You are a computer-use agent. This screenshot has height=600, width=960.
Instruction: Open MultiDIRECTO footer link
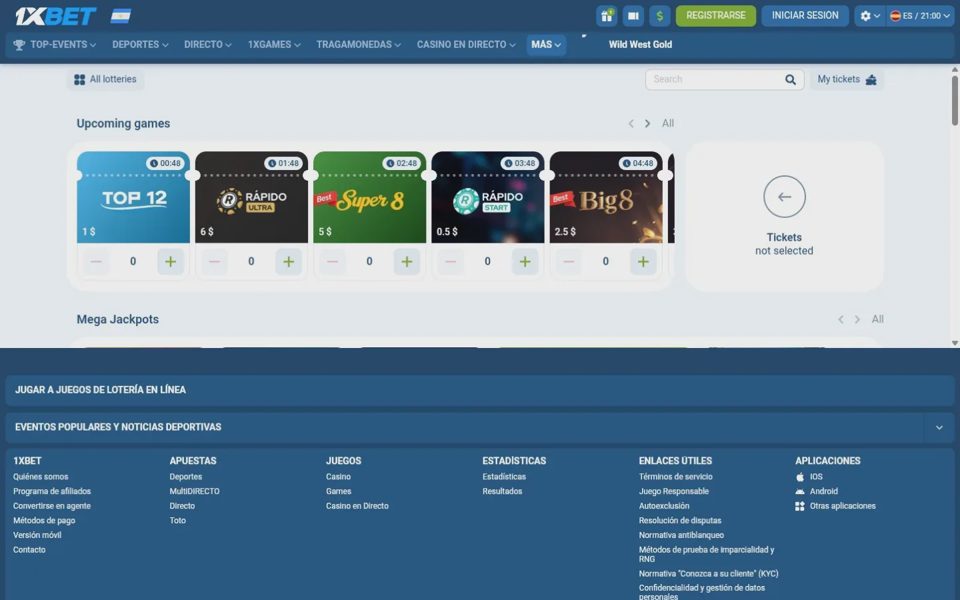pyautogui.click(x=194, y=492)
